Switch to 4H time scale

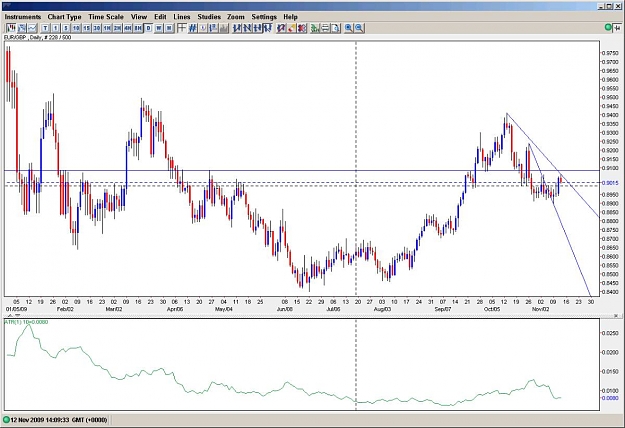click(128, 28)
